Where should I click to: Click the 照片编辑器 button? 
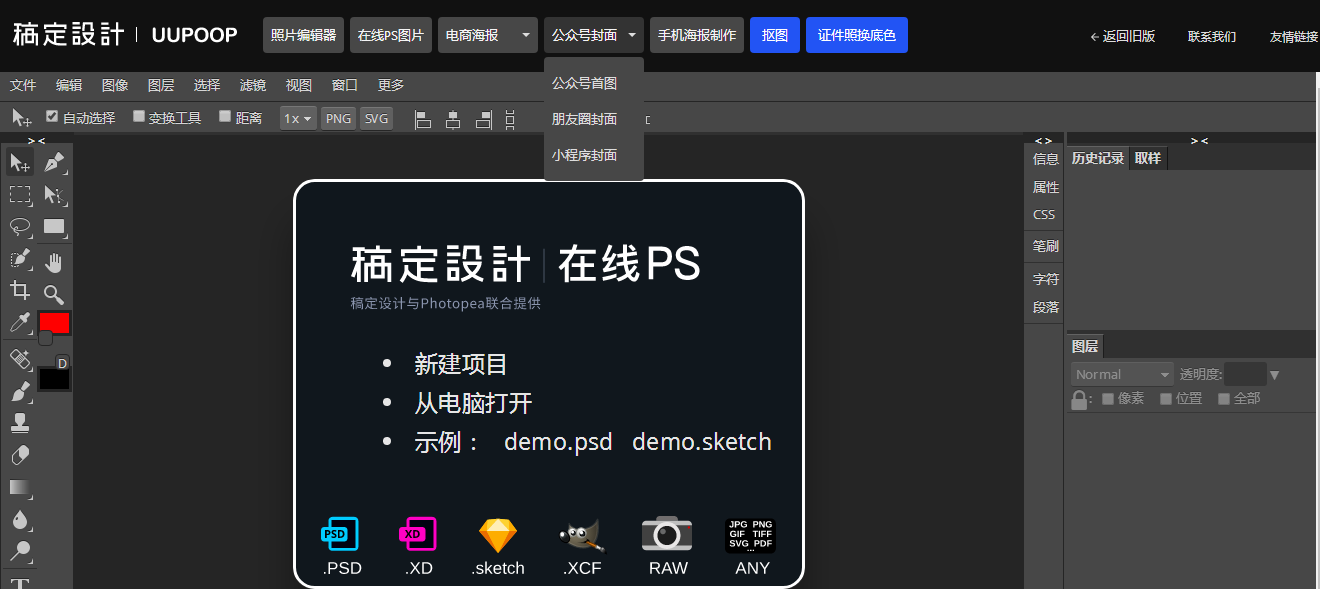tap(304, 35)
